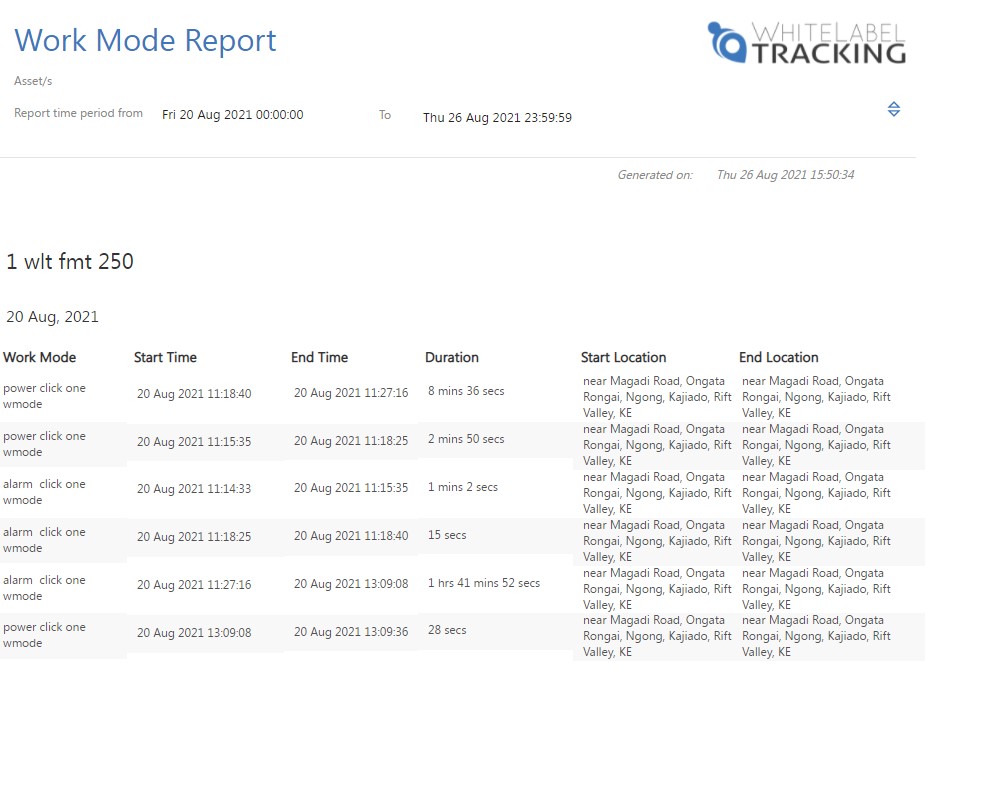Viewport: 989px width, 795px height.
Task: Click the generated timestamp Thu 26 Aug 2021 15:50:34
Action: [x=785, y=175]
